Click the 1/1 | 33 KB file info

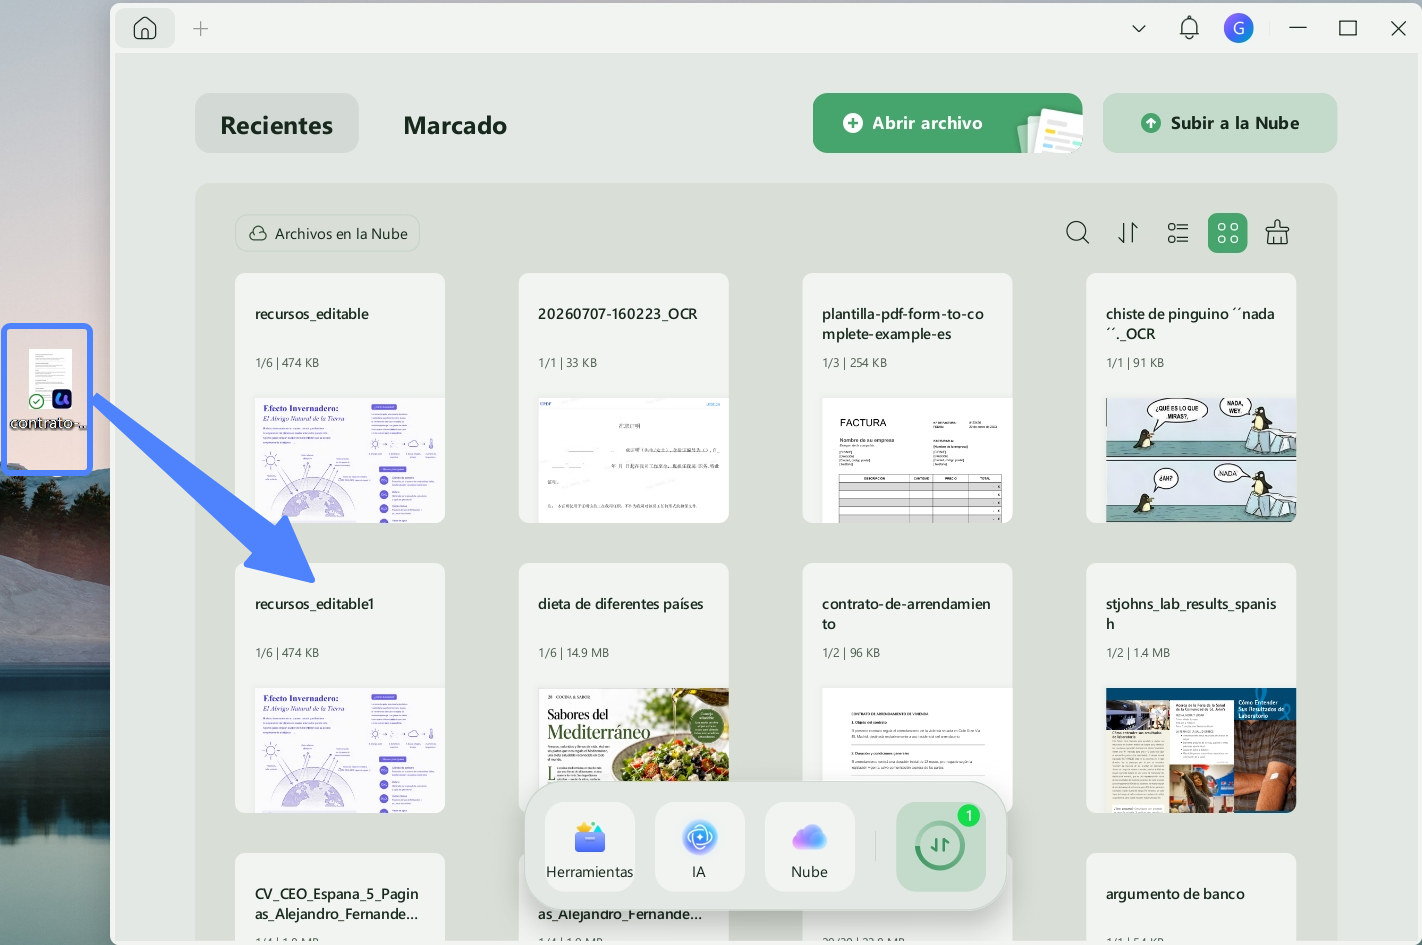coord(567,363)
